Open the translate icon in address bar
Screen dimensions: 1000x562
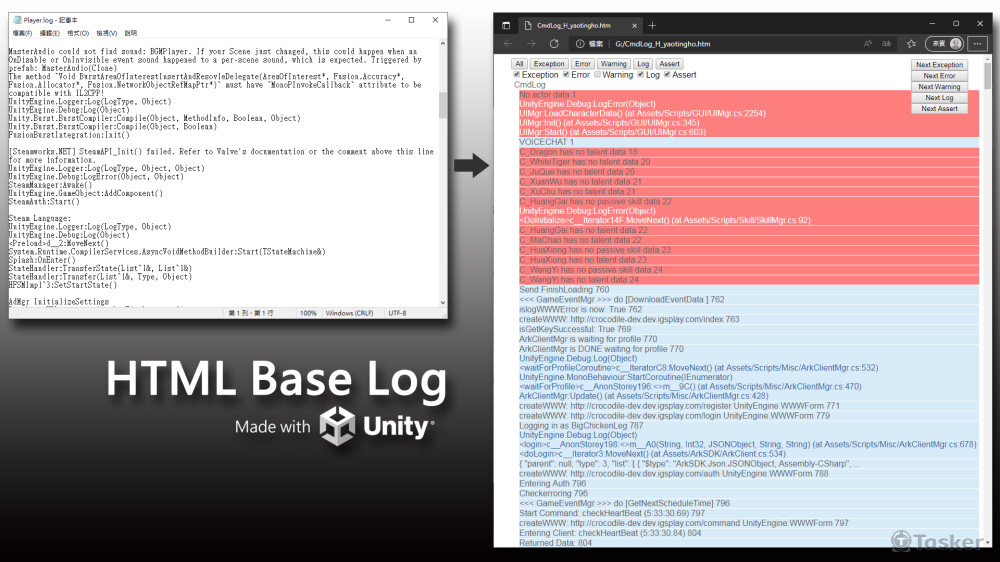[886, 44]
